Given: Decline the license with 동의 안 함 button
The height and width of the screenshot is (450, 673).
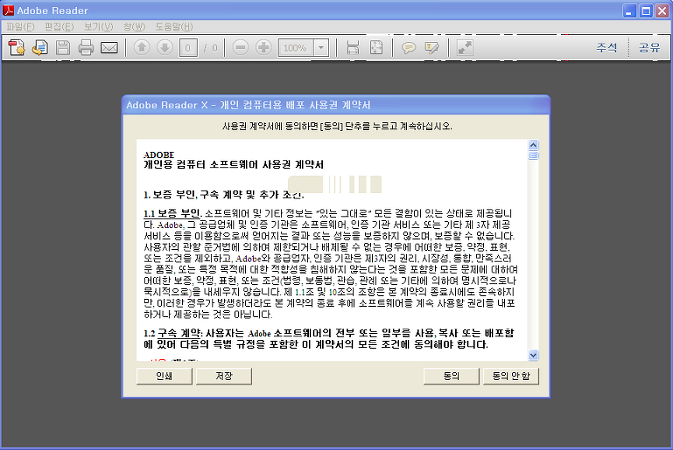Looking at the screenshot, I should tap(511, 376).
